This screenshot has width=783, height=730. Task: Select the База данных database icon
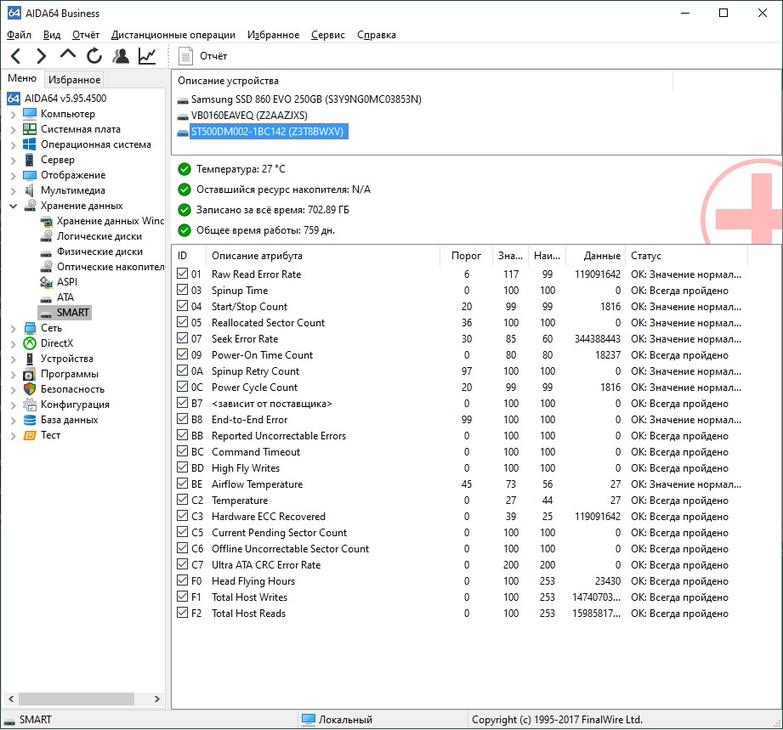click(x=30, y=420)
